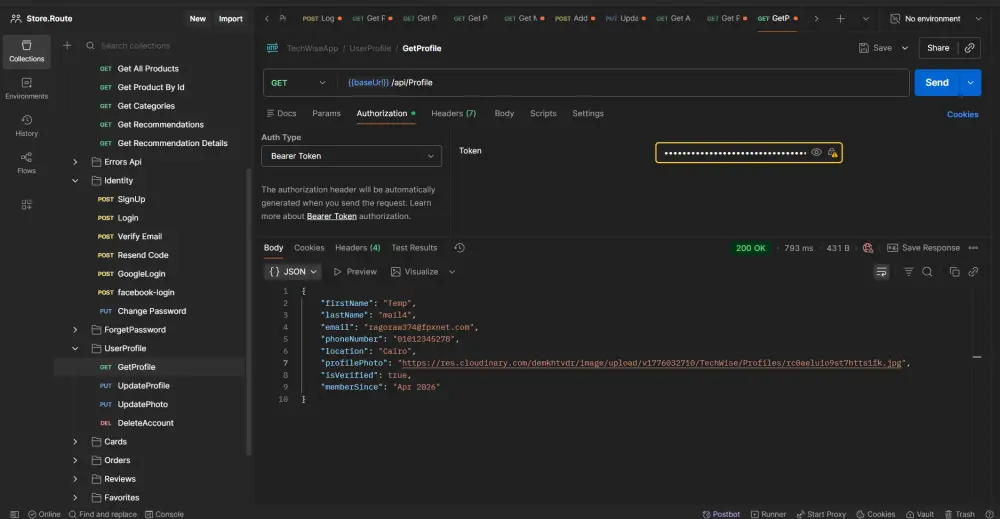The image size is (1000, 519).
Task: Open the History sidebar panel
Action: (x=26, y=126)
